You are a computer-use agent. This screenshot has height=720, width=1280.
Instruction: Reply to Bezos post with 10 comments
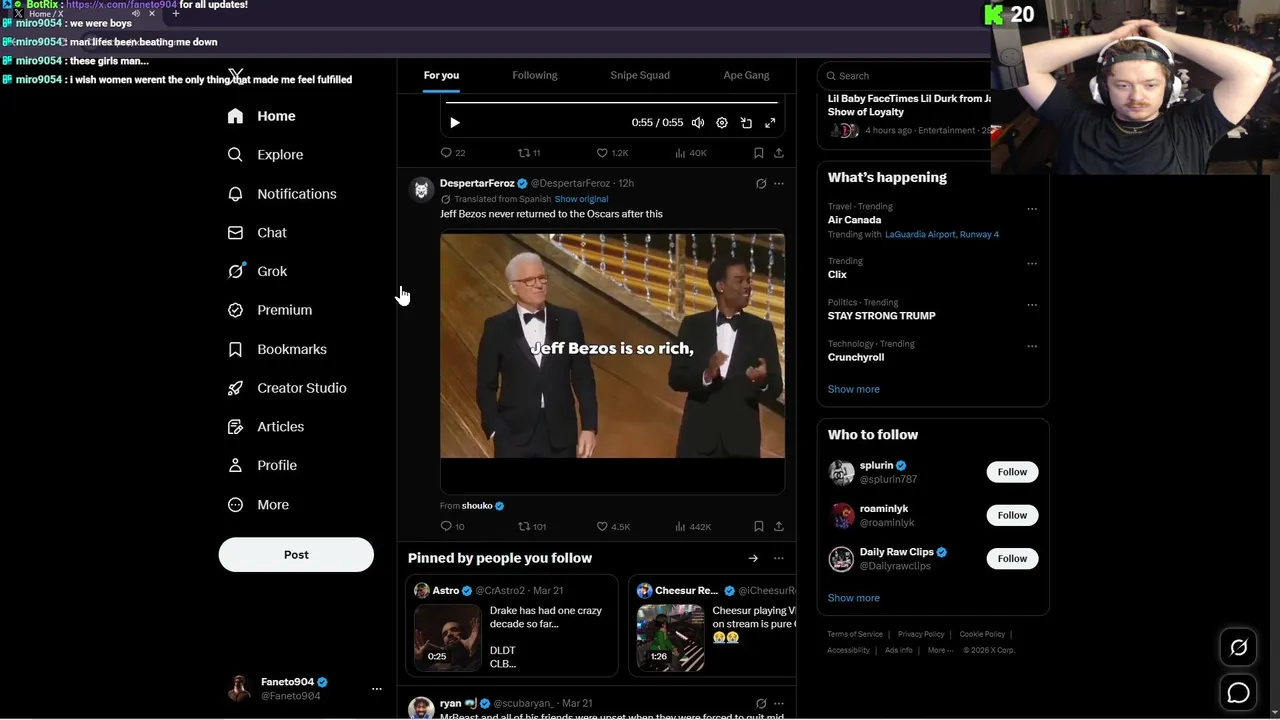pyautogui.click(x=453, y=527)
